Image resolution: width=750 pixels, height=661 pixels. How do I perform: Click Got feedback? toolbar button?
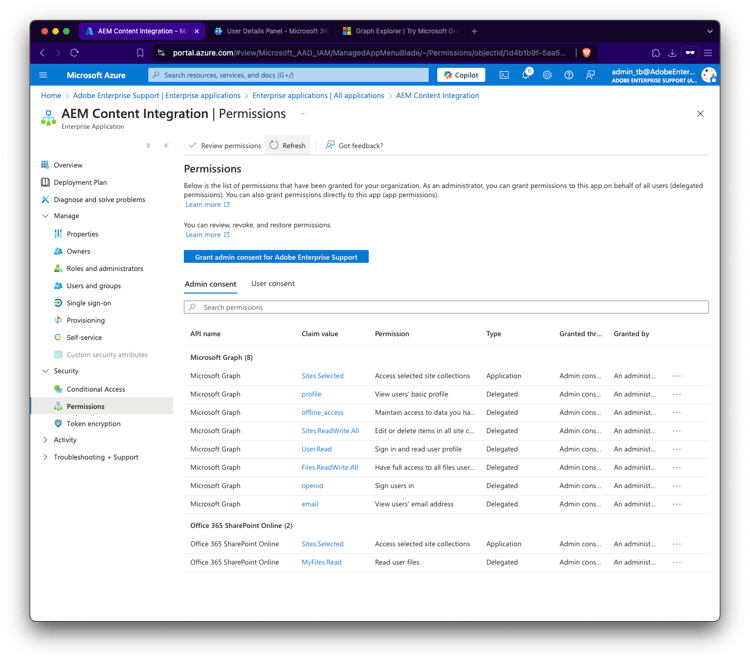click(x=354, y=145)
